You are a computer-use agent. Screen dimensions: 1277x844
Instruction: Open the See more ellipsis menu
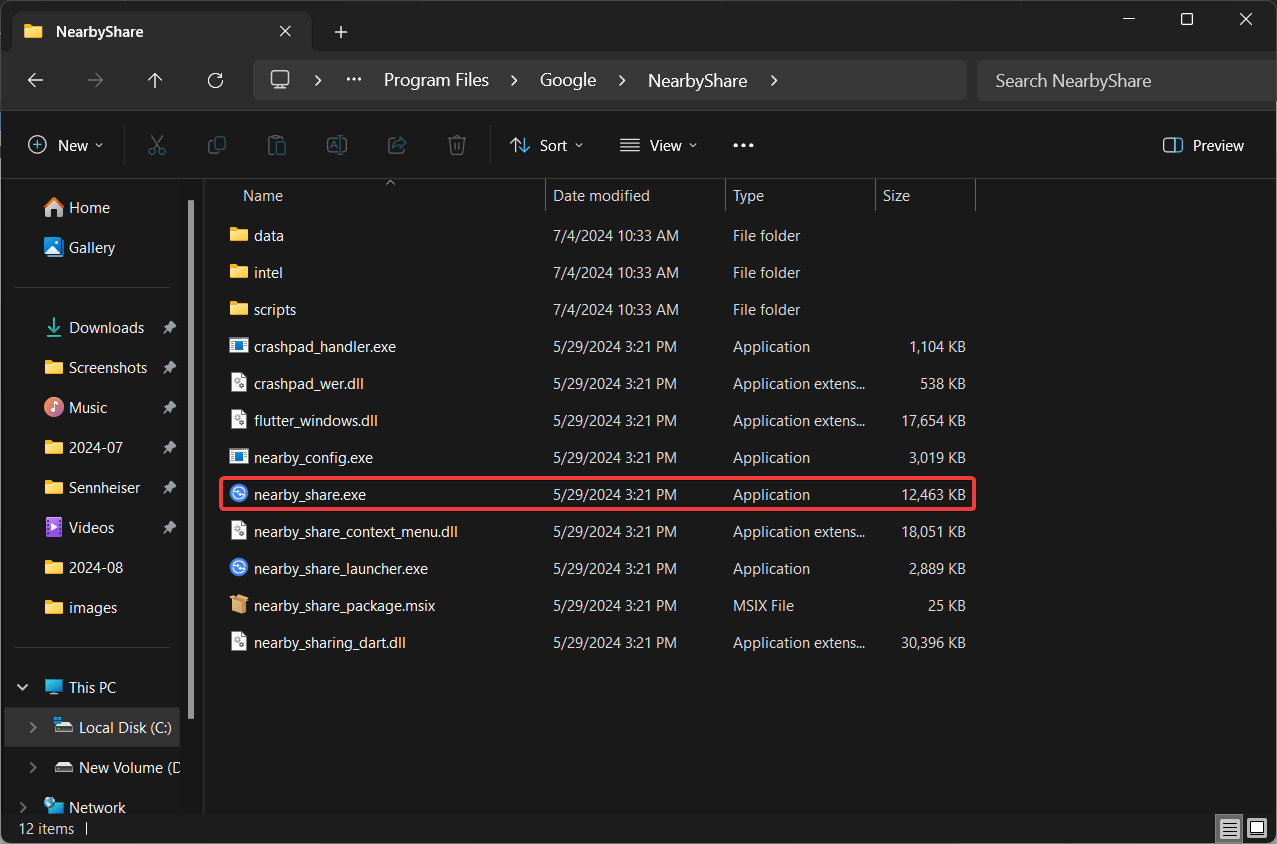pos(743,146)
